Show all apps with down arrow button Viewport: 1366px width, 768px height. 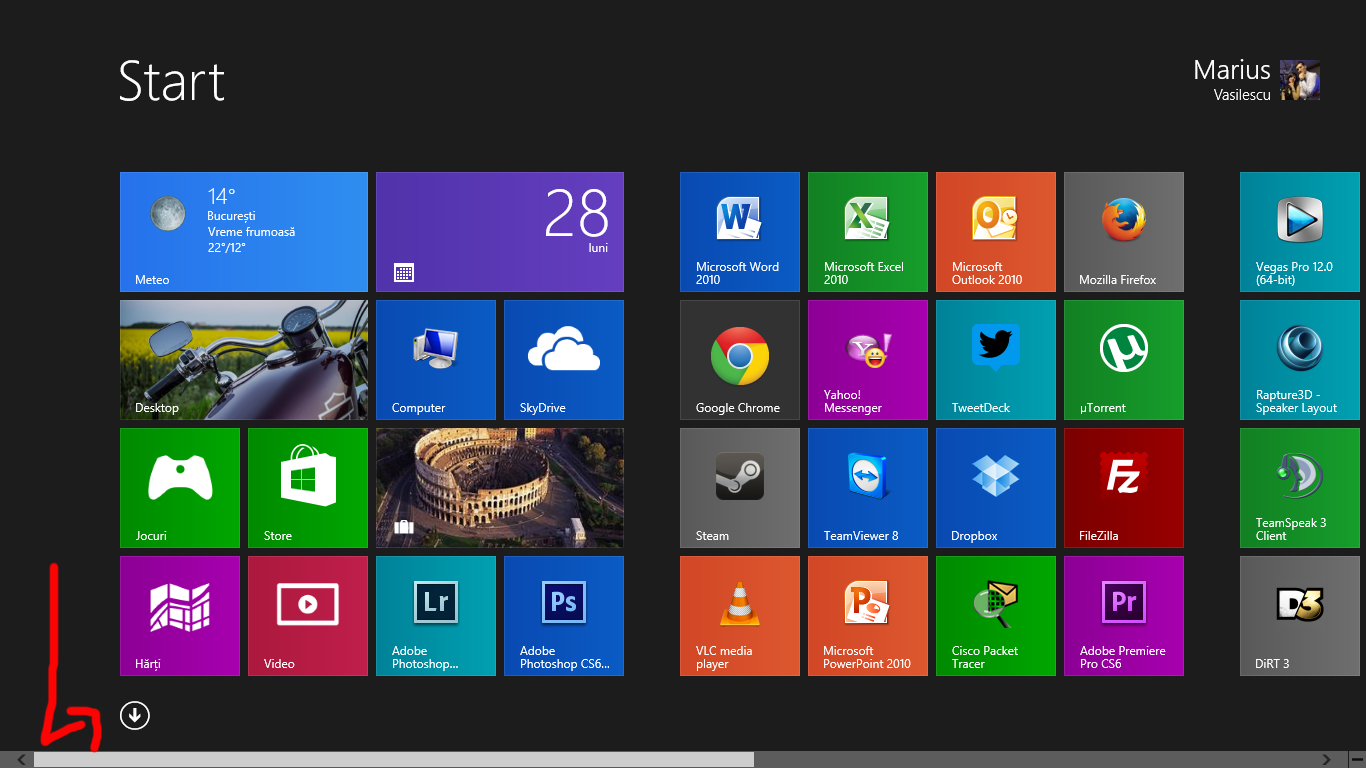[x=135, y=715]
